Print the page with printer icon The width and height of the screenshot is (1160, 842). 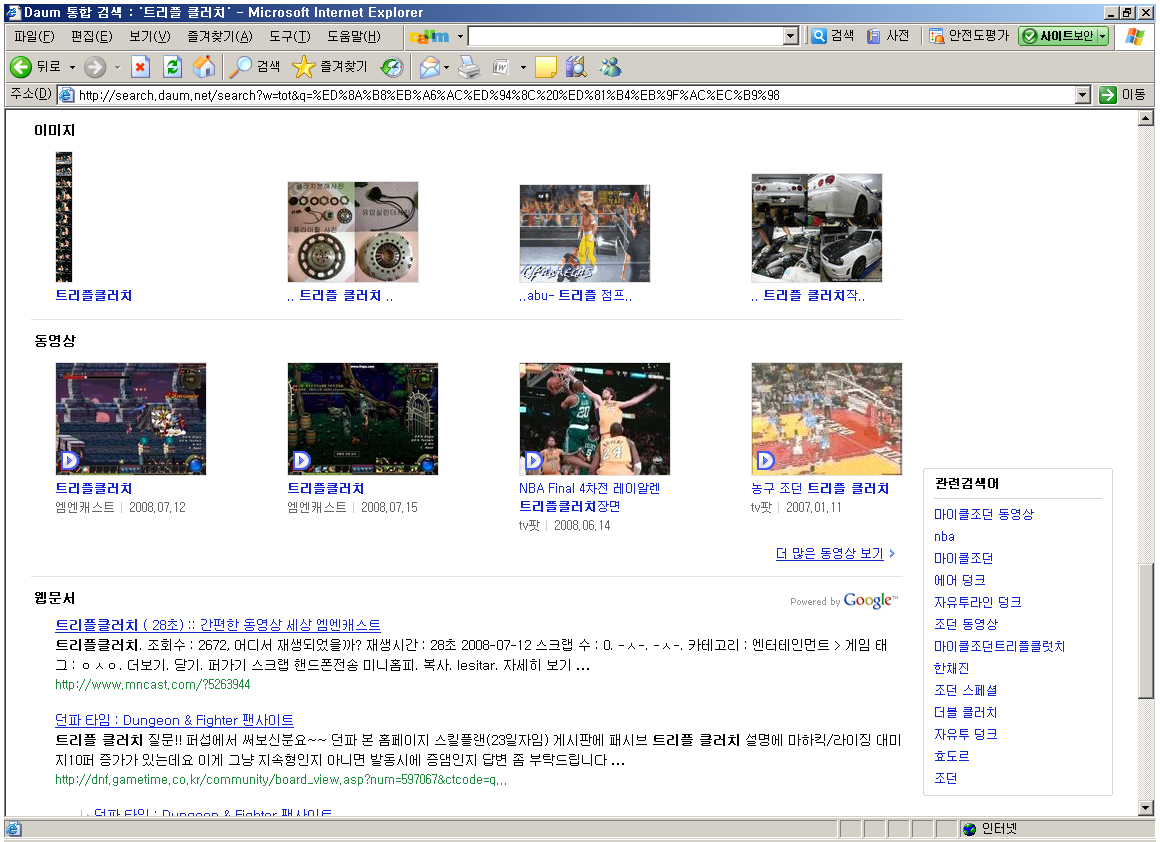pyautogui.click(x=469, y=67)
